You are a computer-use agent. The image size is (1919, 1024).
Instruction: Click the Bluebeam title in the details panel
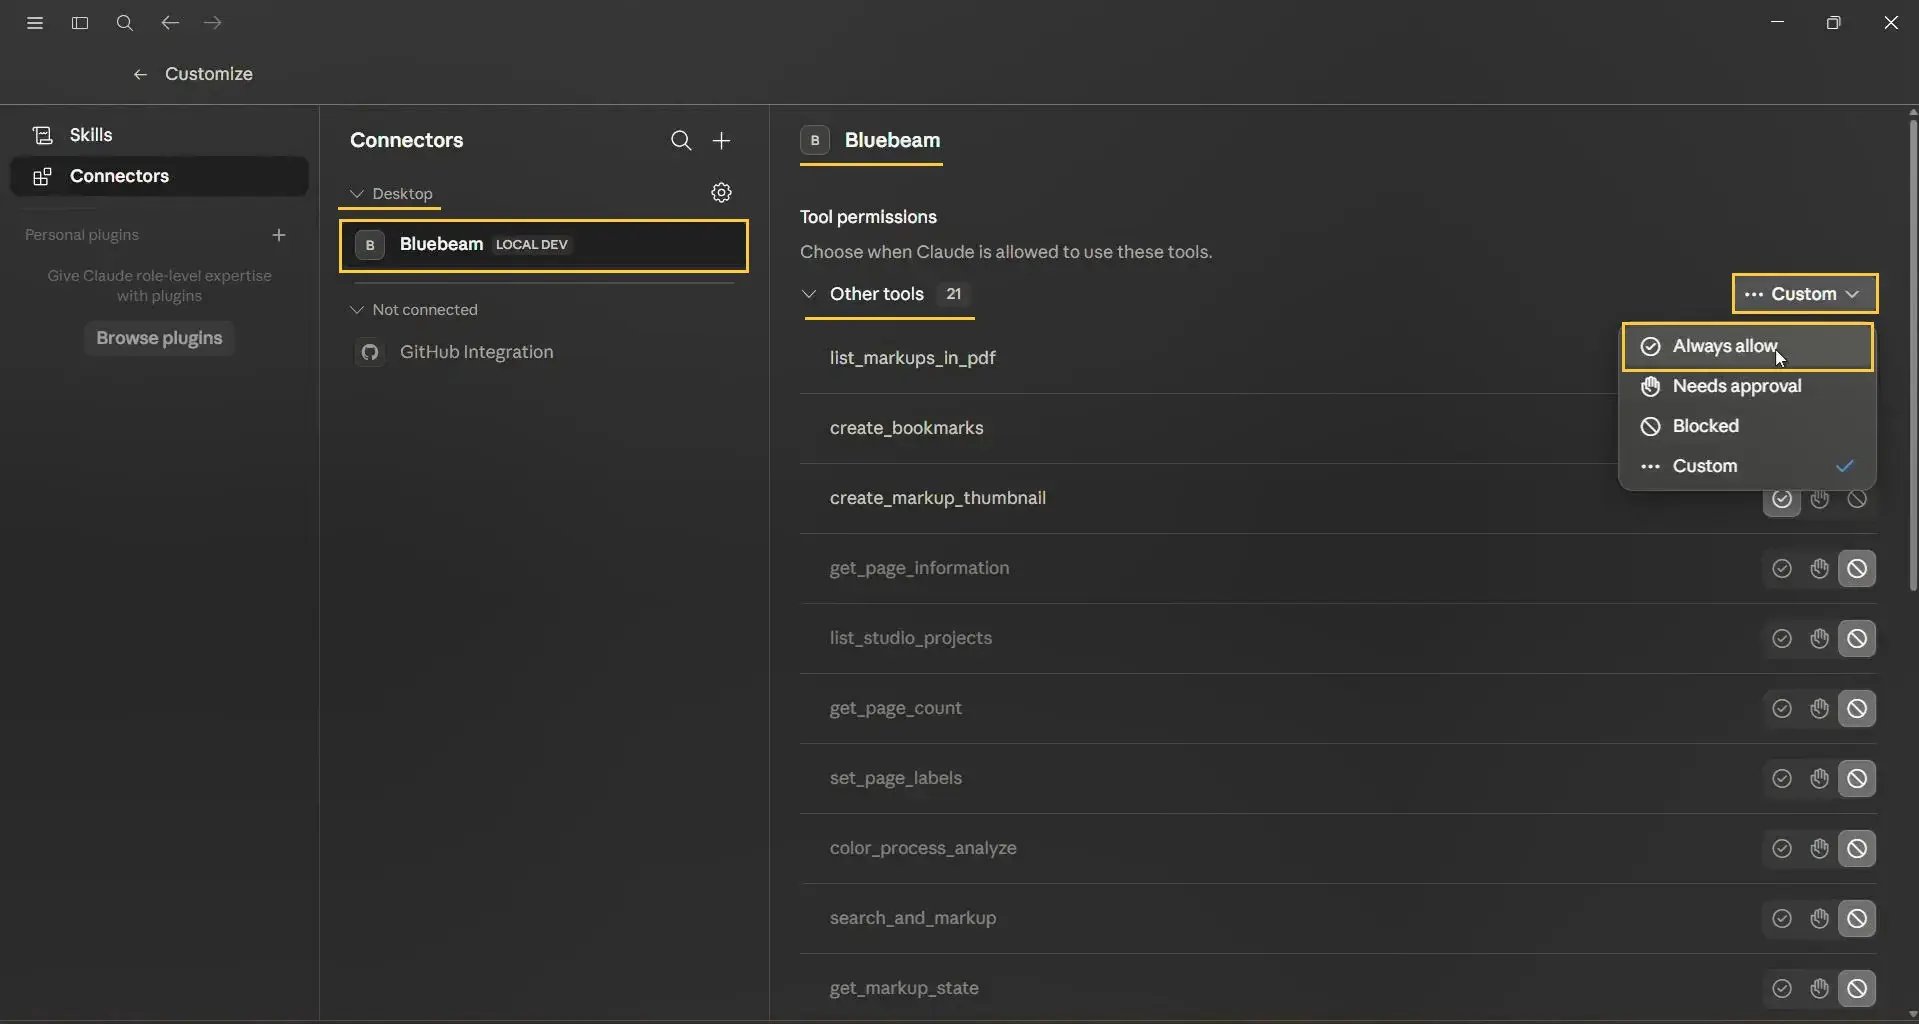[x=892, y=140]
